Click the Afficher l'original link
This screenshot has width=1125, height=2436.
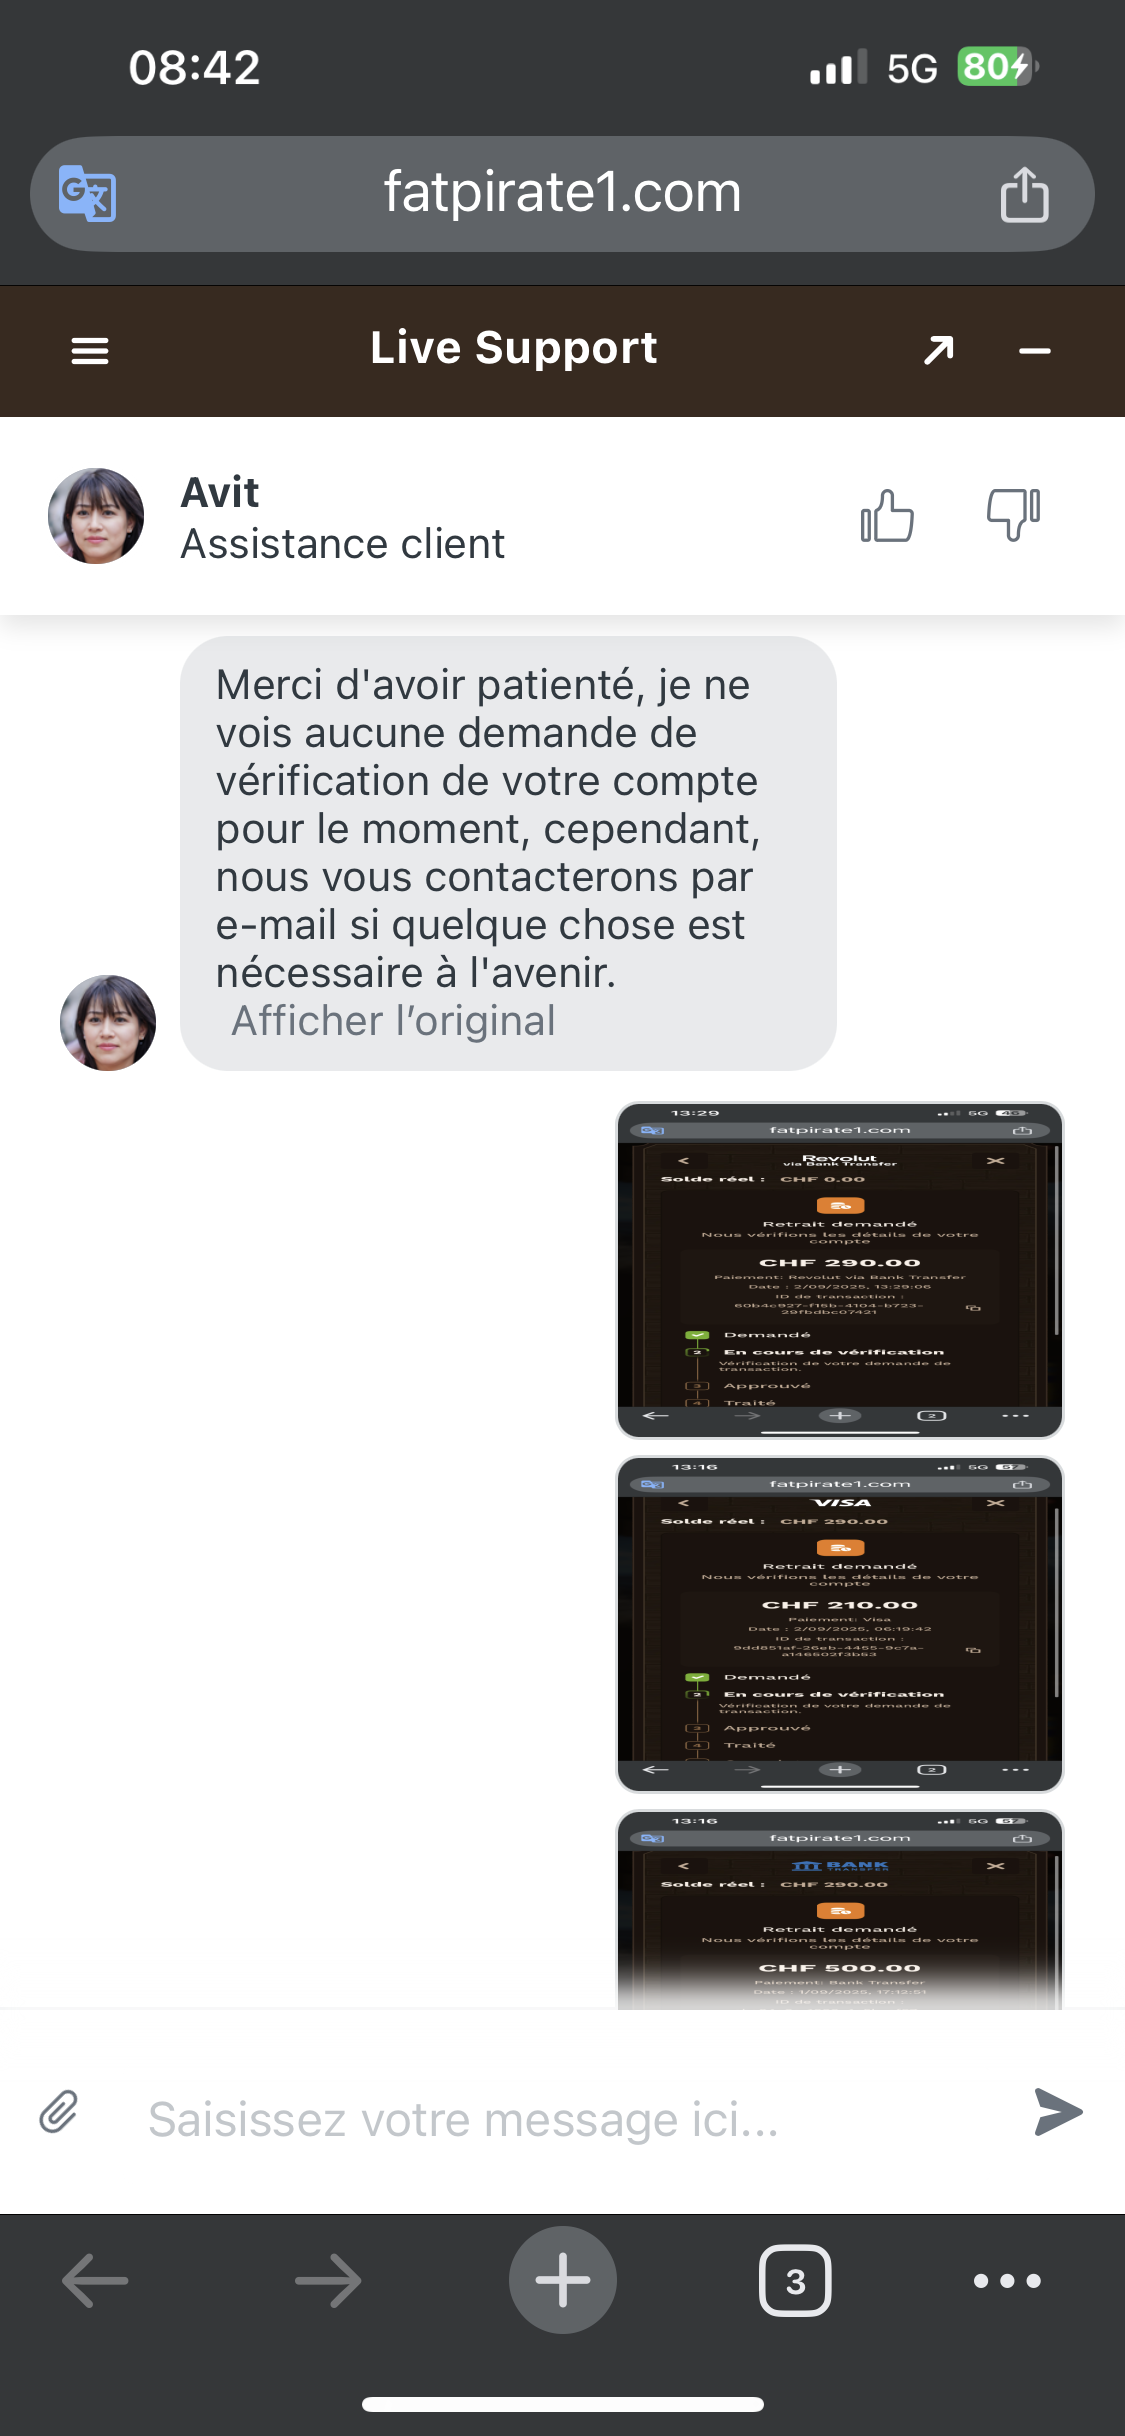[x=393, y=1021]
